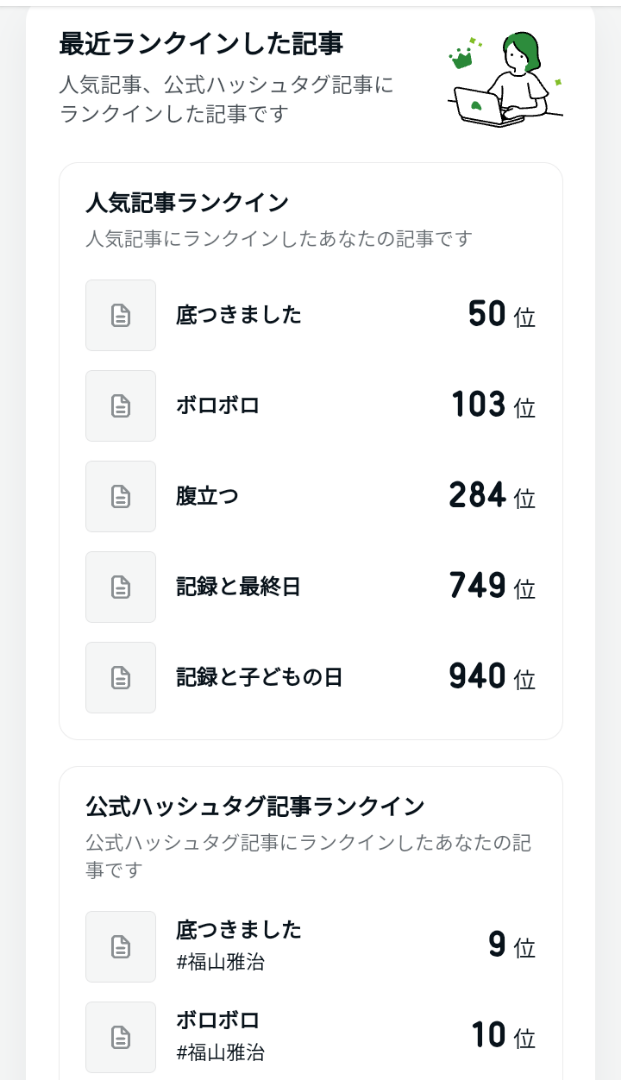Open 底つきました in the hashtag ranking
This screenshot has height=1080, width=621.
point(238,930)
